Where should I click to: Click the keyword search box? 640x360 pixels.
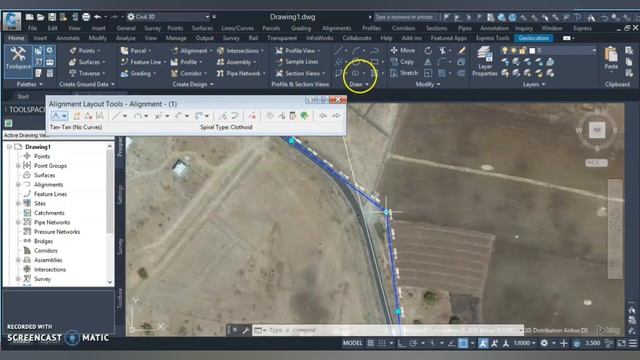404,17
